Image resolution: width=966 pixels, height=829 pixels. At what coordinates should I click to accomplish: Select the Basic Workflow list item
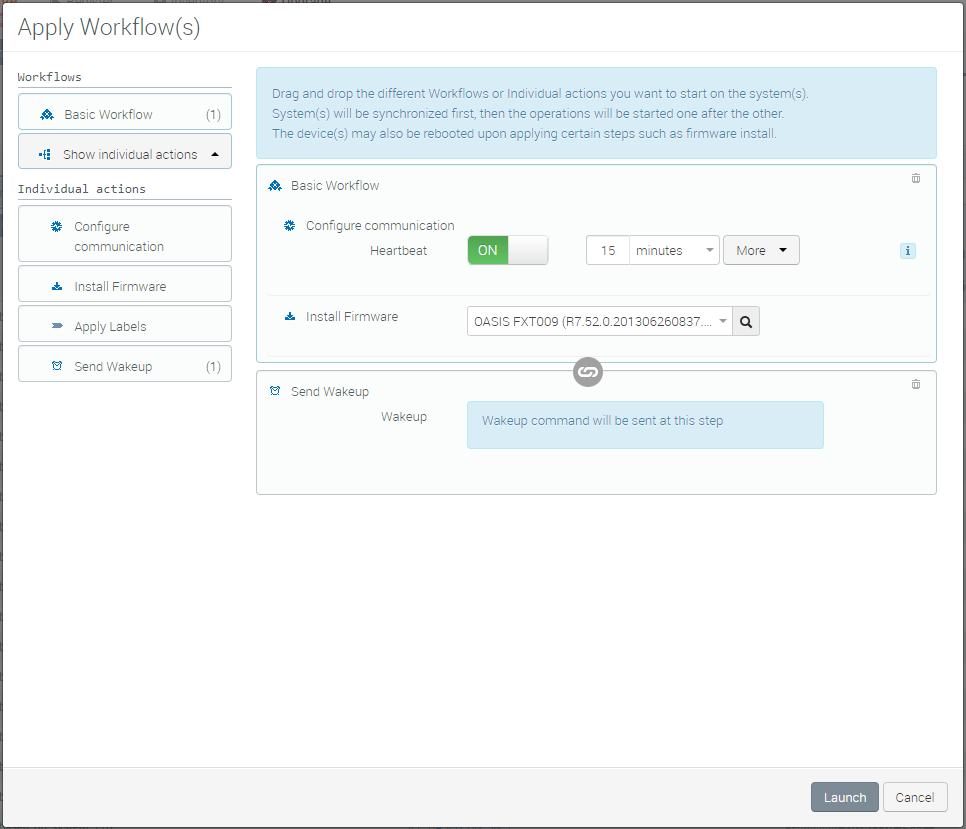click(x=125, y=115)
